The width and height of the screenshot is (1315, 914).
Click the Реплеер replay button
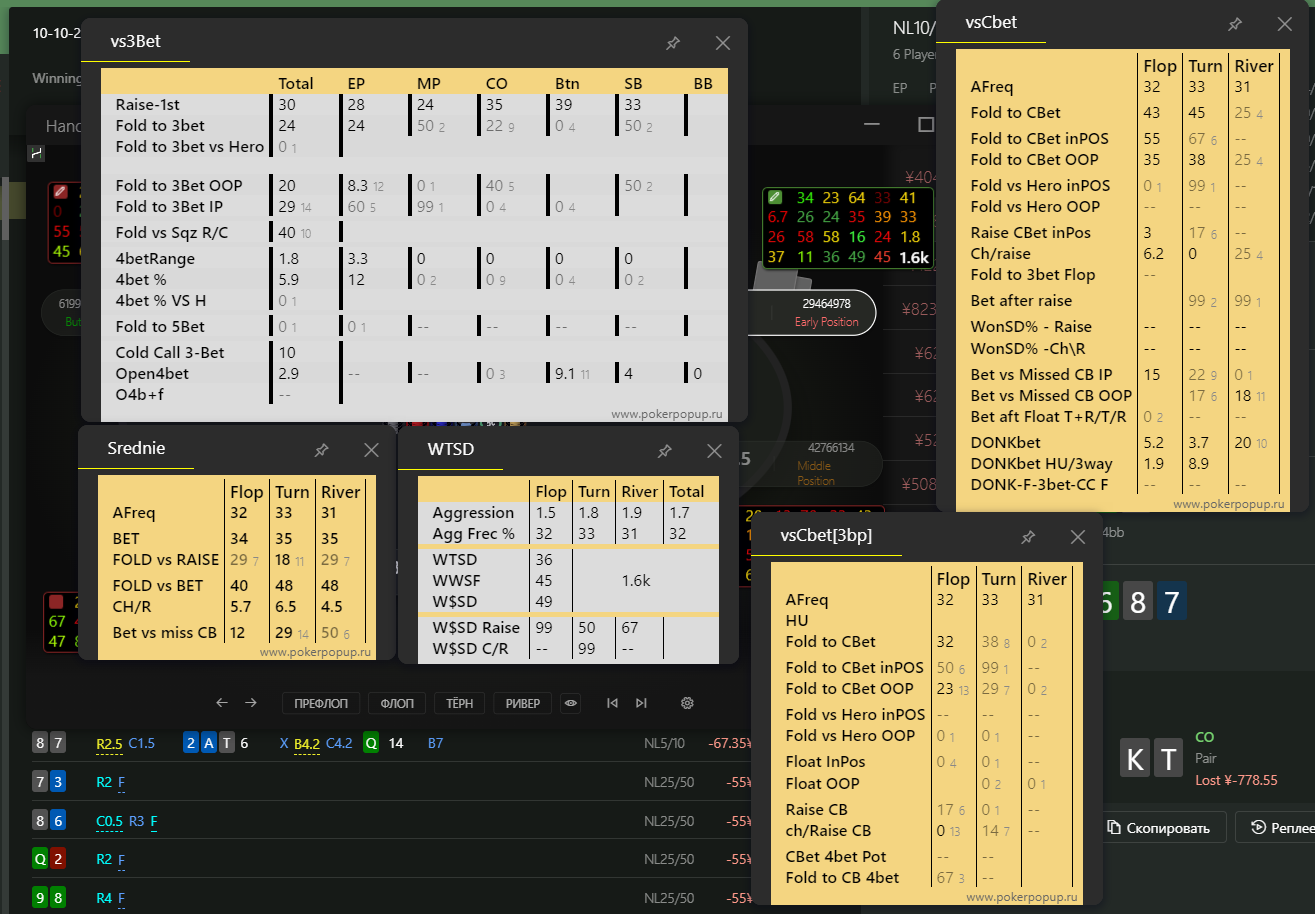click(1276, 828)
